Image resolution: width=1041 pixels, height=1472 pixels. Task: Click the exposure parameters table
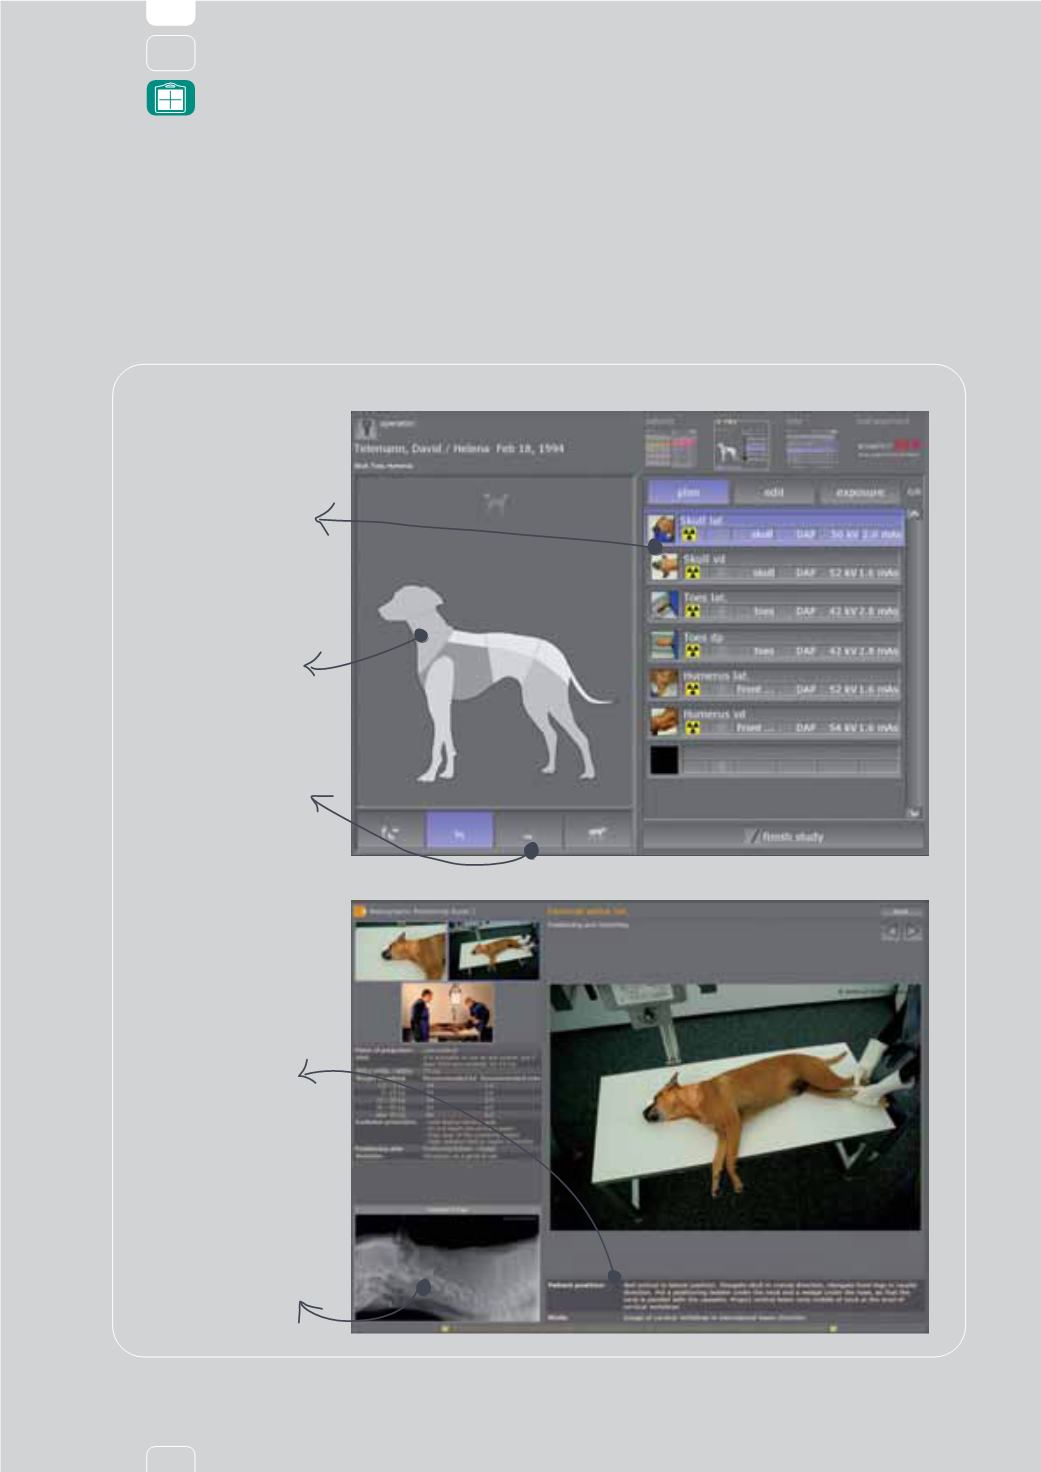[447, 1104]
